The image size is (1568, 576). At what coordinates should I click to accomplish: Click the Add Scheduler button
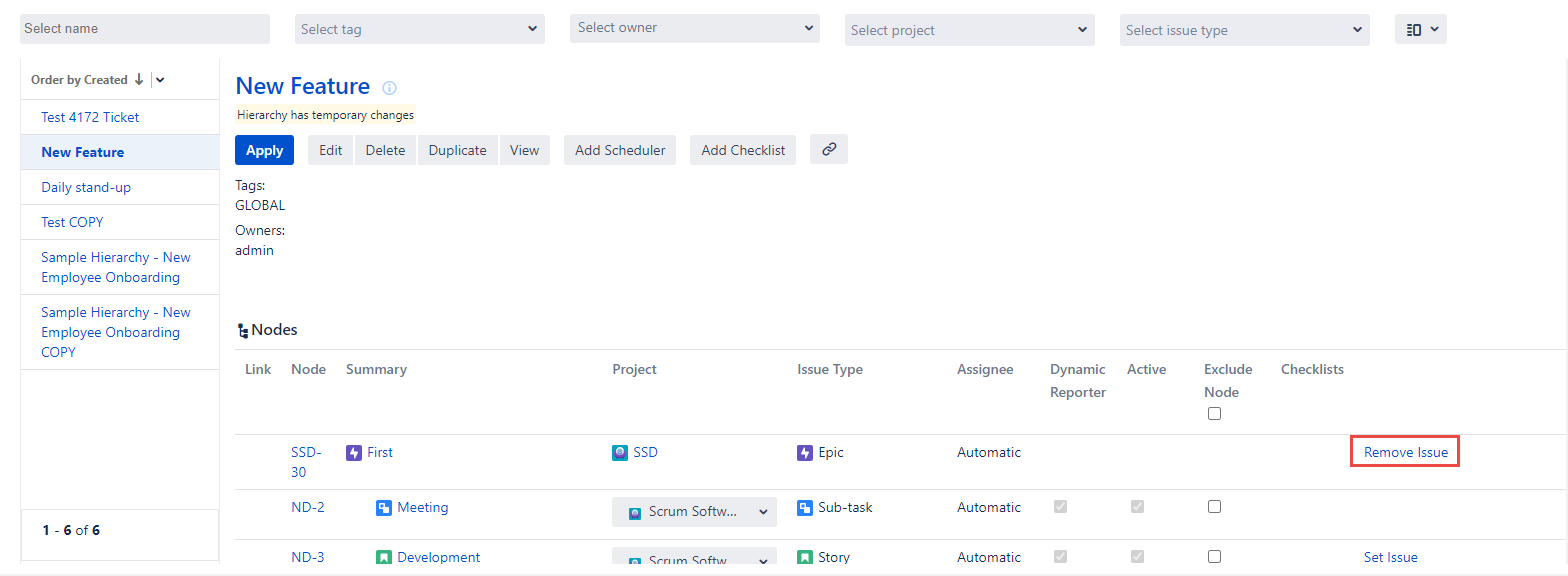pos(620,151)
